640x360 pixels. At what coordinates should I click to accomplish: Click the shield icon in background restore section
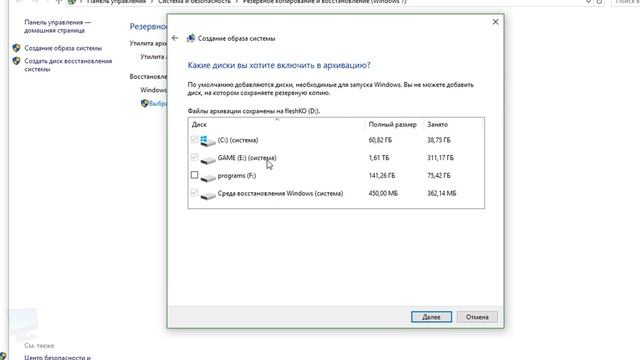tap(144, 103)
